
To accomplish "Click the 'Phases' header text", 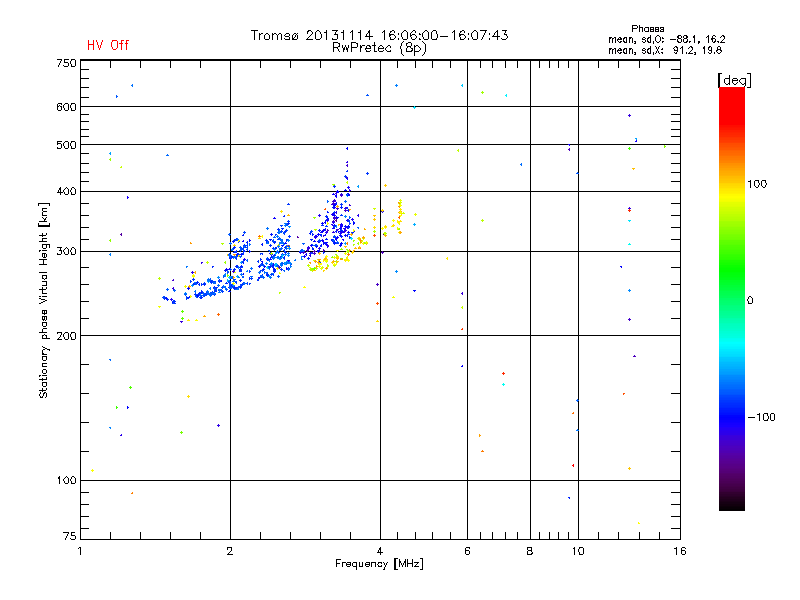I will click(647, 29).
